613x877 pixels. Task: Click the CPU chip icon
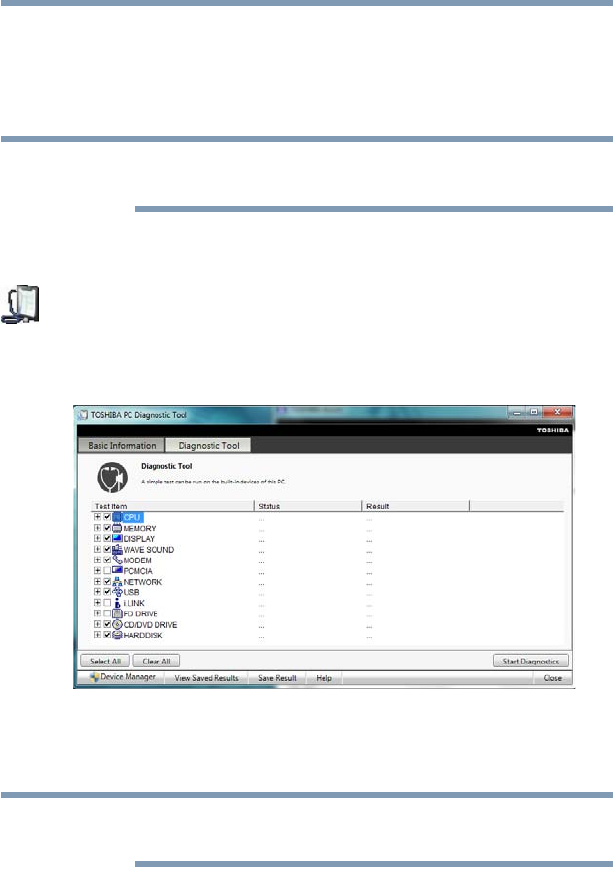117,517
